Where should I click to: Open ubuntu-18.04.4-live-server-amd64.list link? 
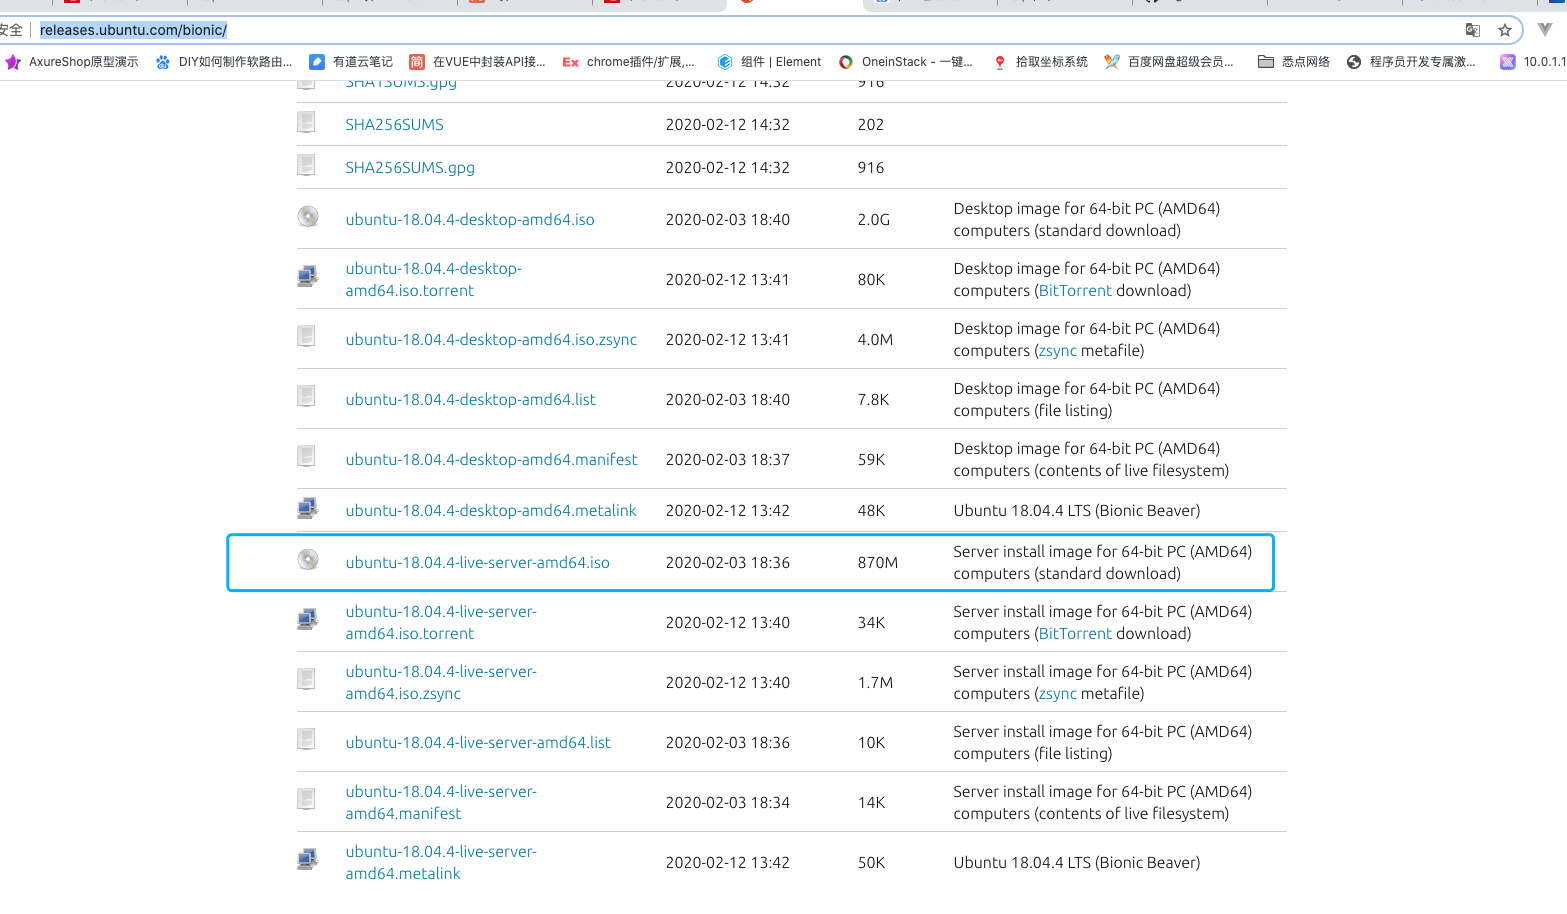click(478, 743)
